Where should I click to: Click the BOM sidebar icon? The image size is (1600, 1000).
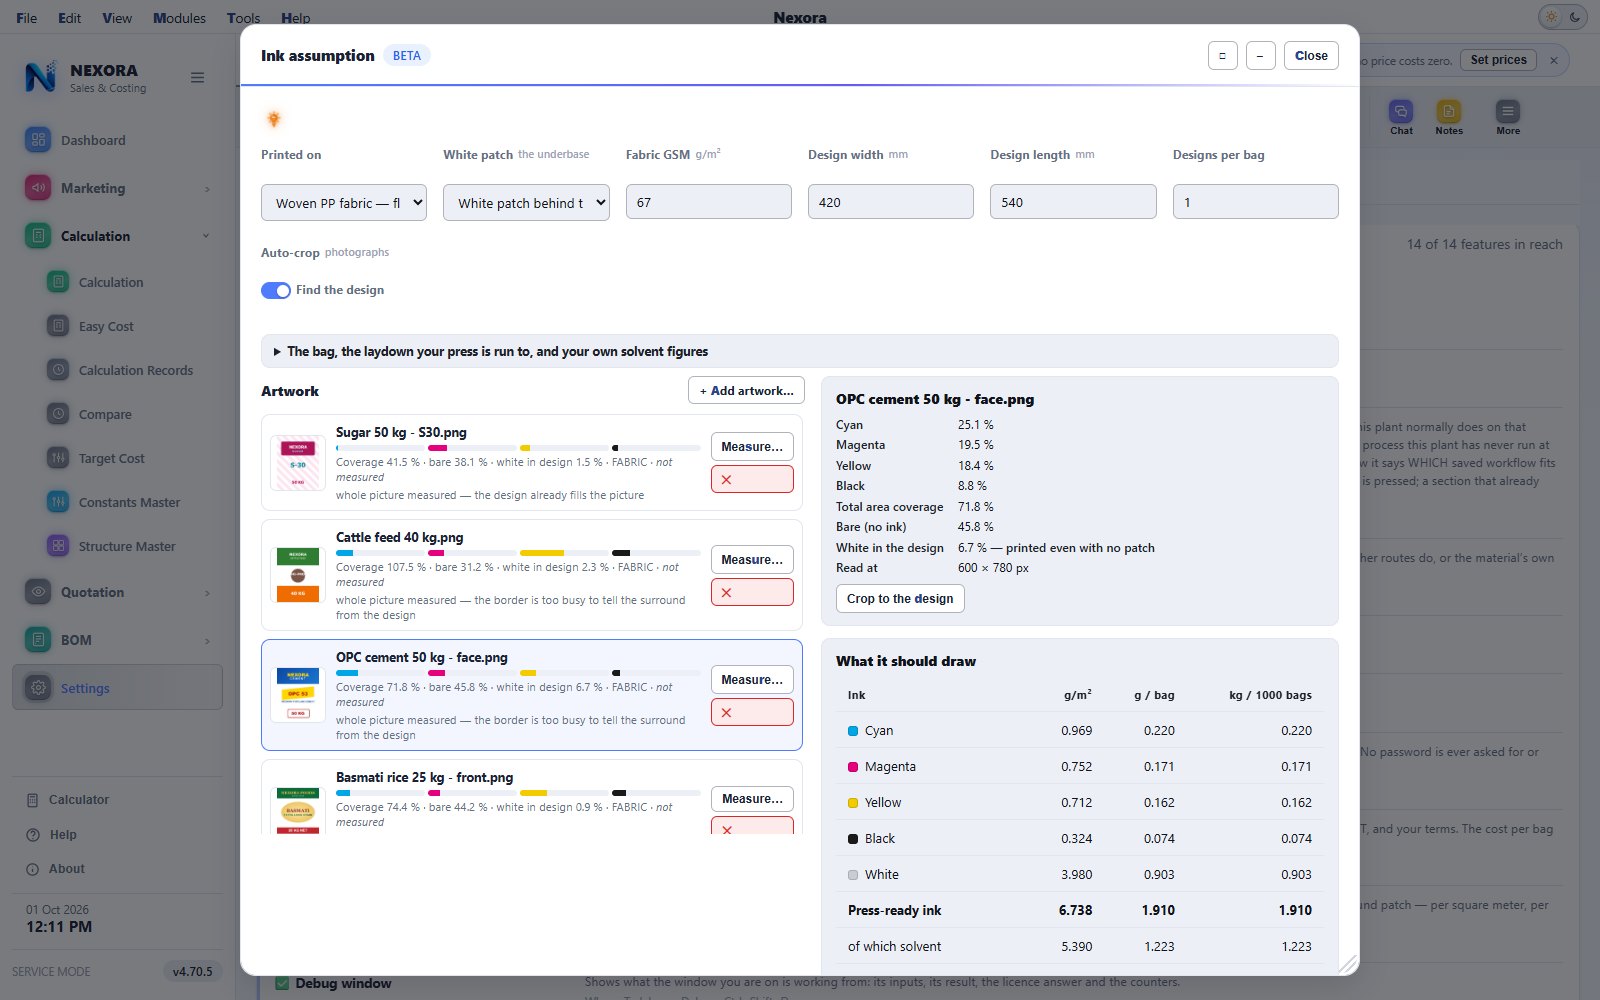(38, 640)
